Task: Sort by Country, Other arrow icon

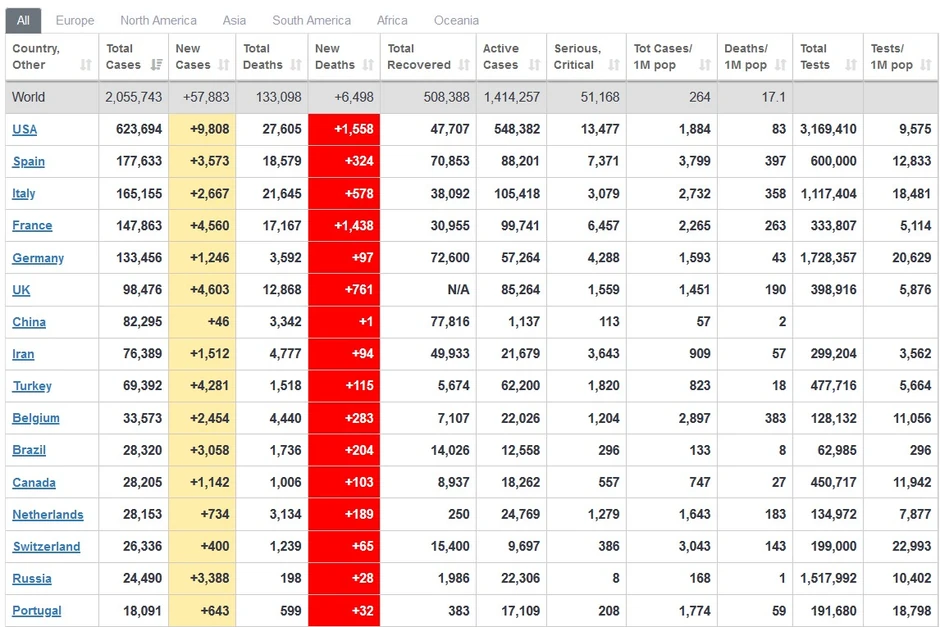Action: pyautogui.click(x=86, y=65)
